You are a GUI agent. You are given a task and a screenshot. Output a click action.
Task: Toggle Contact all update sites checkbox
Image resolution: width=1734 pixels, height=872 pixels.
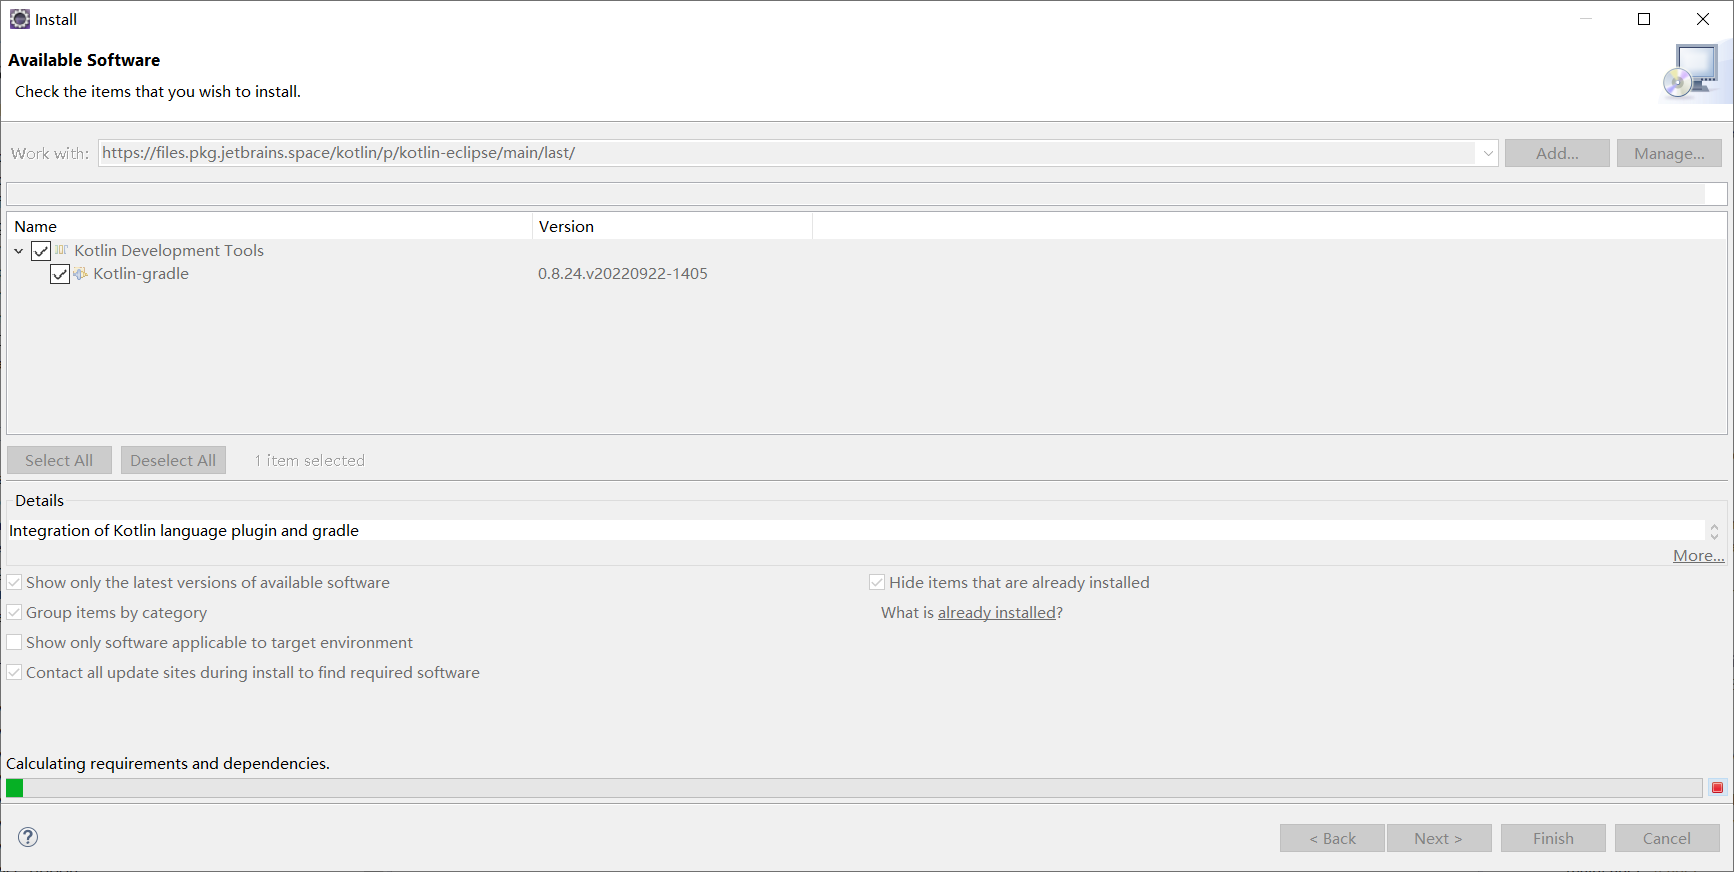[x=15, y=672]
